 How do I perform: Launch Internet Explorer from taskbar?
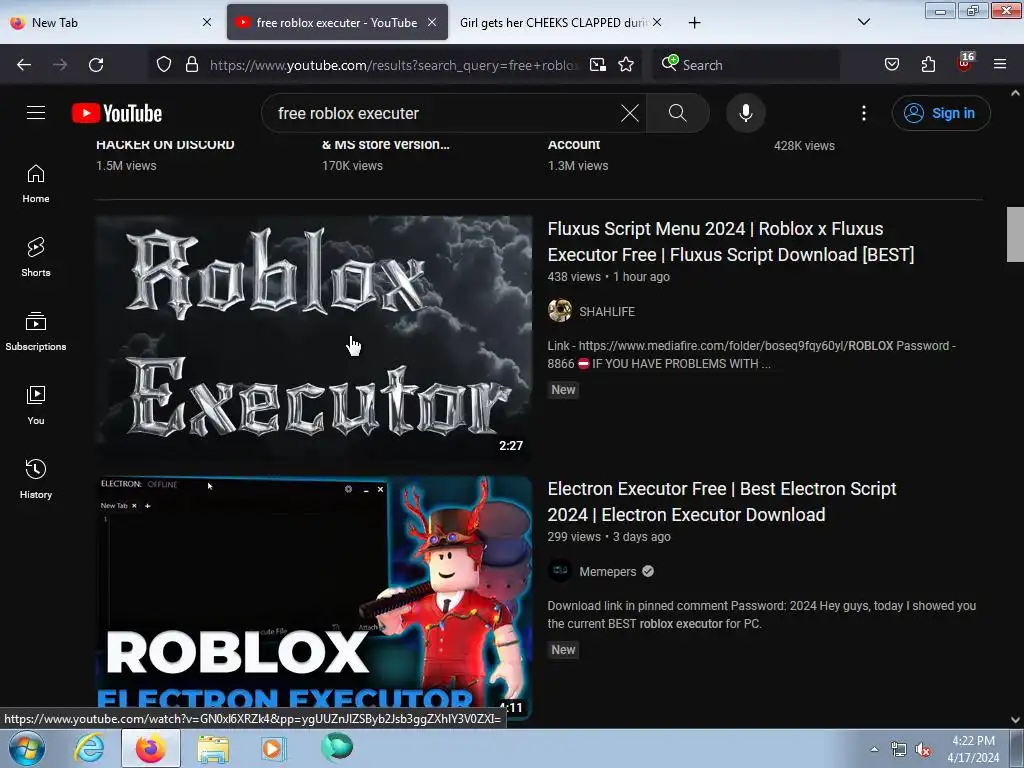(89, 748)
